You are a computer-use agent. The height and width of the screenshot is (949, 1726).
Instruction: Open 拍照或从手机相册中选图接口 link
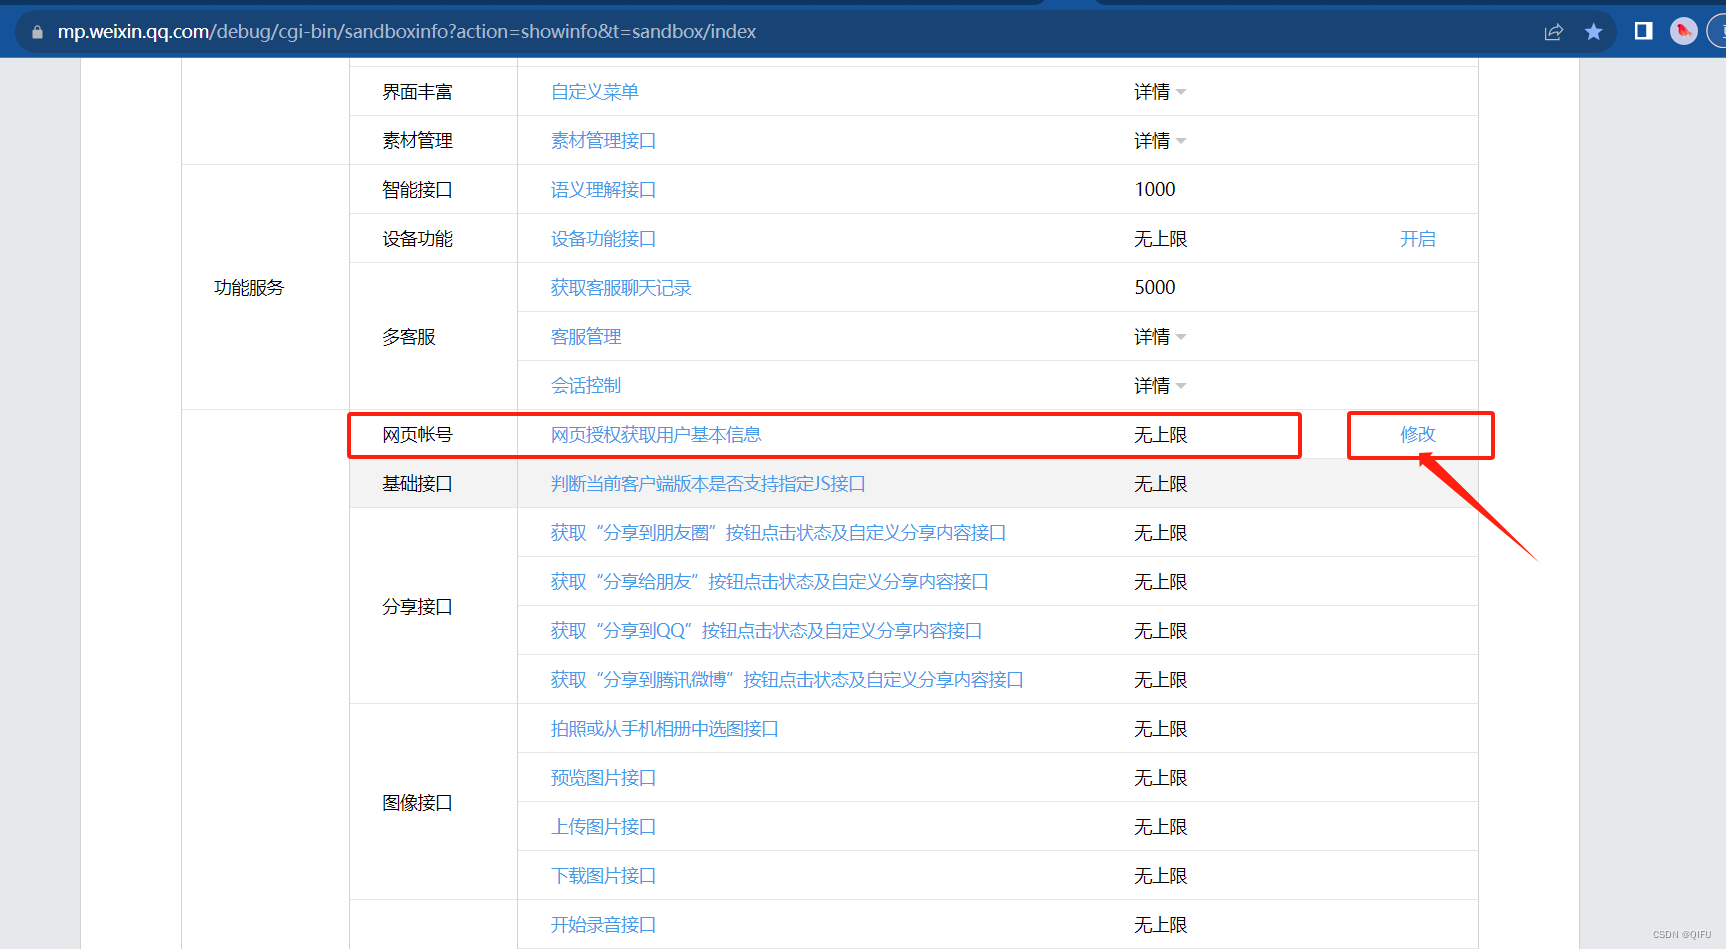(x=665, y=729)
